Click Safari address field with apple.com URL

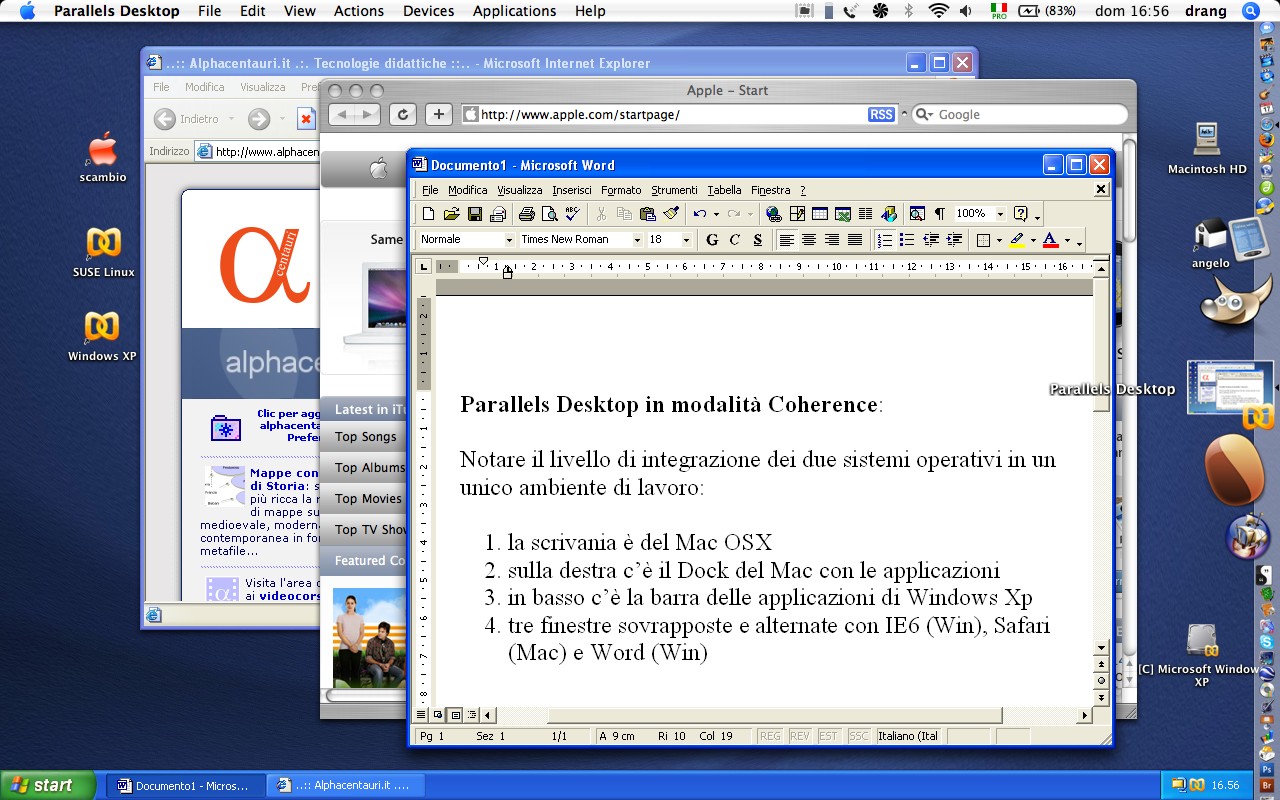click(x=680, y=115)
